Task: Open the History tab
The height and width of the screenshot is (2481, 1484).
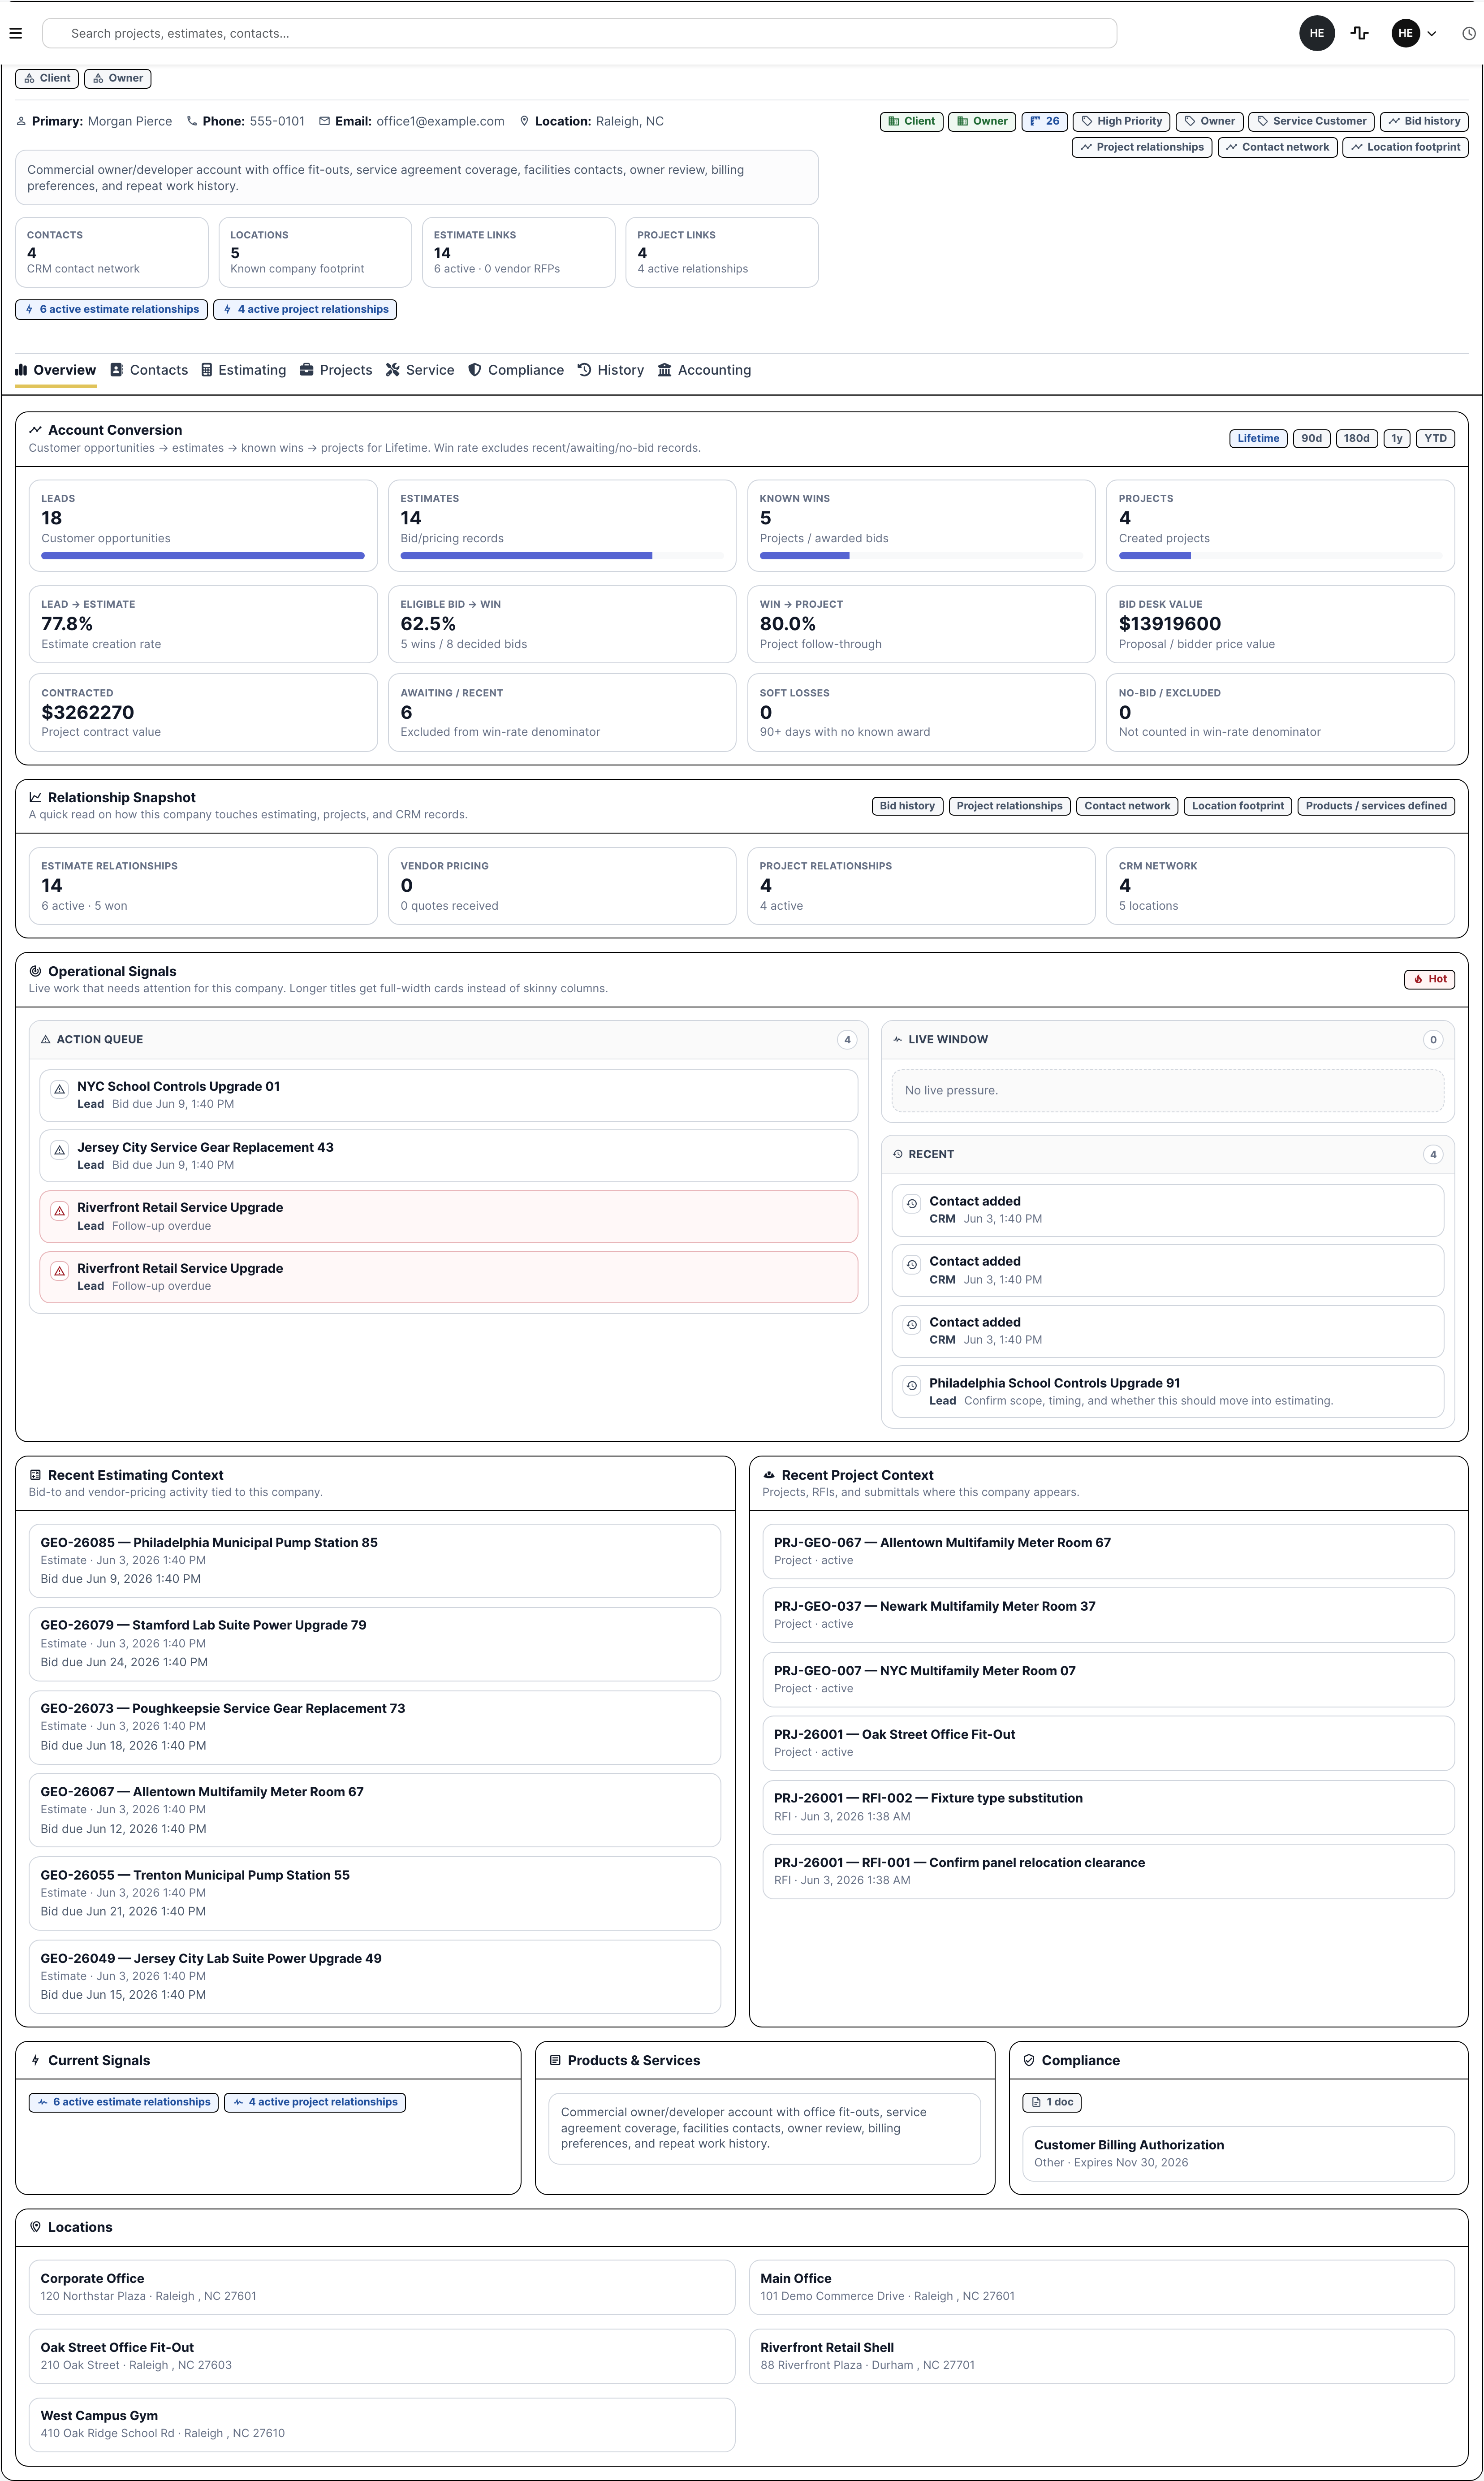Action: pyautogui.click(x=611, y=370)
